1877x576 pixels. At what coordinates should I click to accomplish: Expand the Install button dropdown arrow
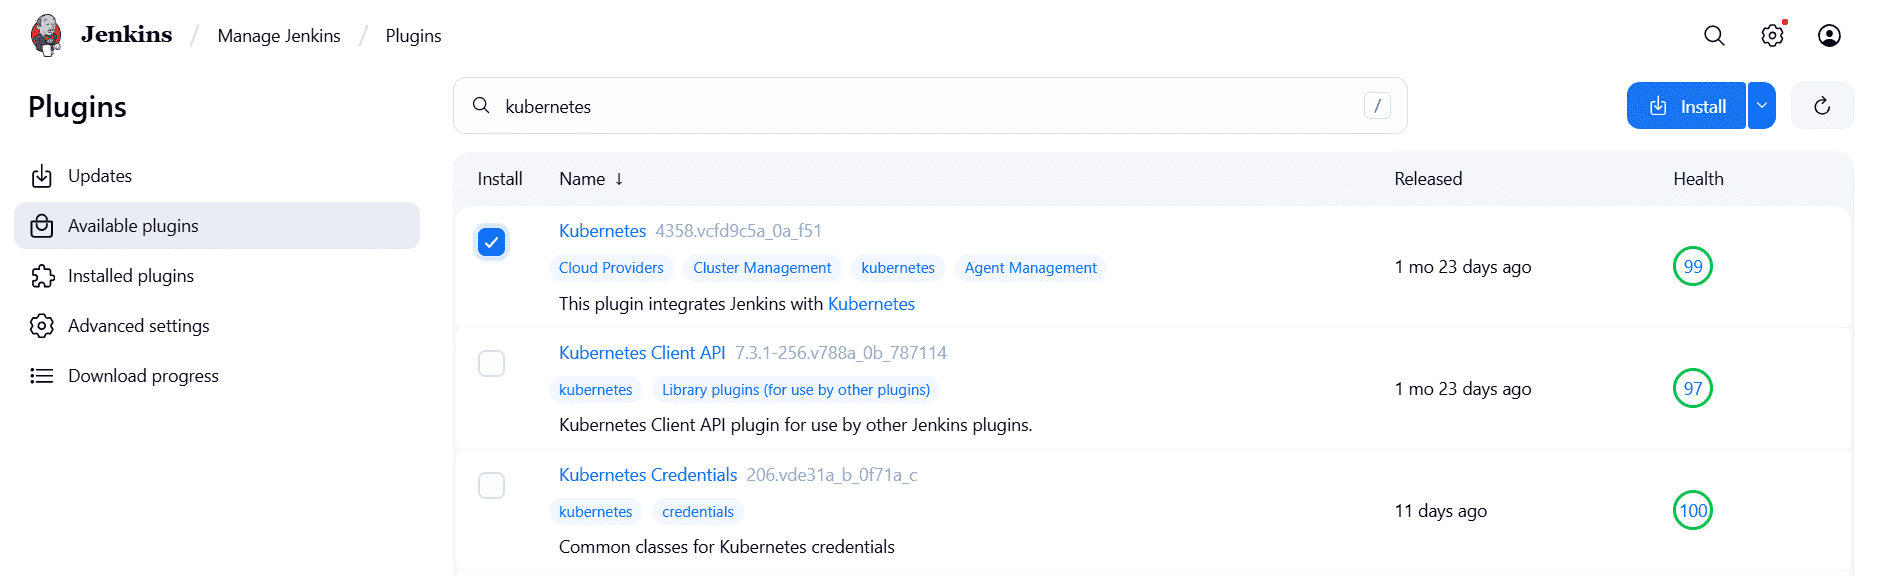pos(1762,106)
